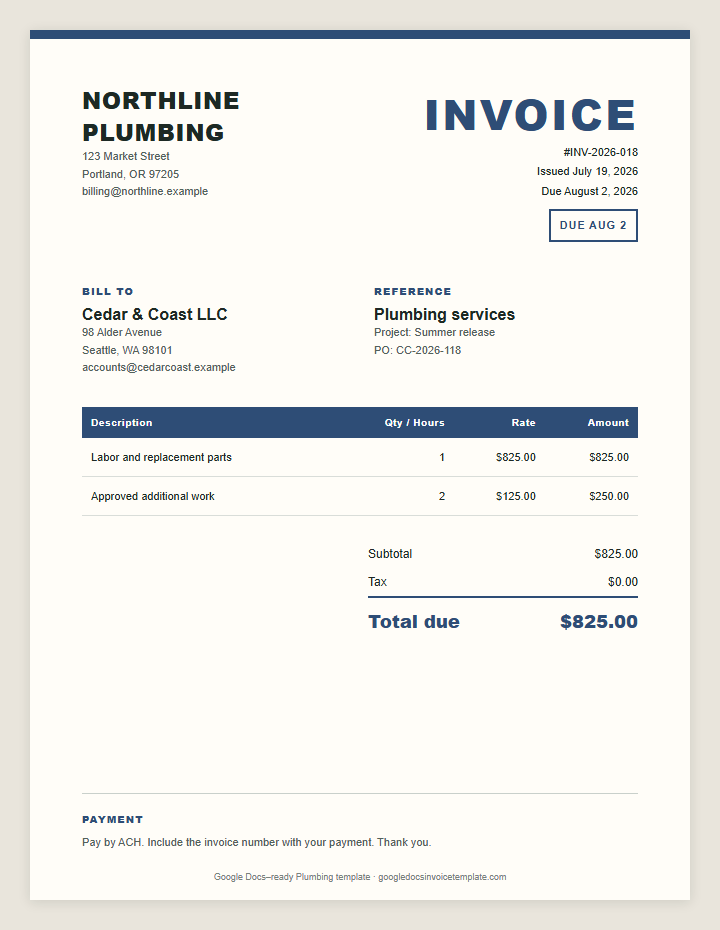
Task: Click the BILL TO section label
Action: pyautogui.click(x=108, y=291)
